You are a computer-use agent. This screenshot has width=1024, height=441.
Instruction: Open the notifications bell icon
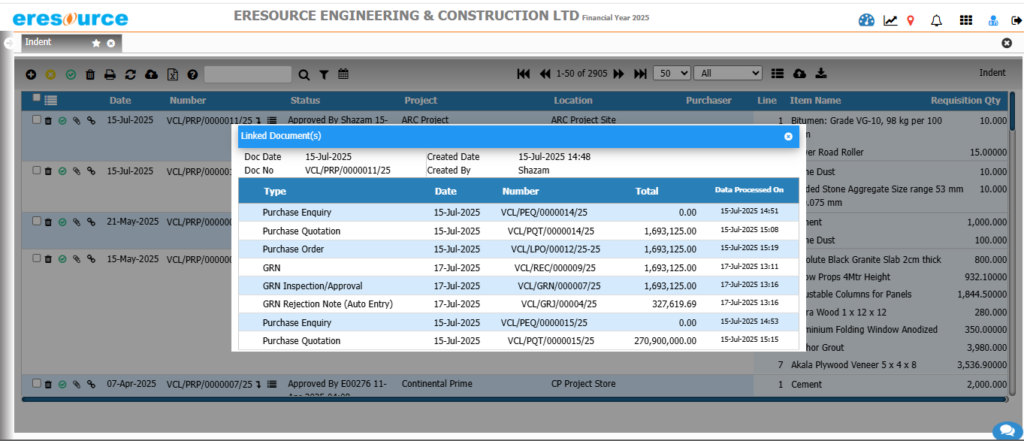[936, 20]
